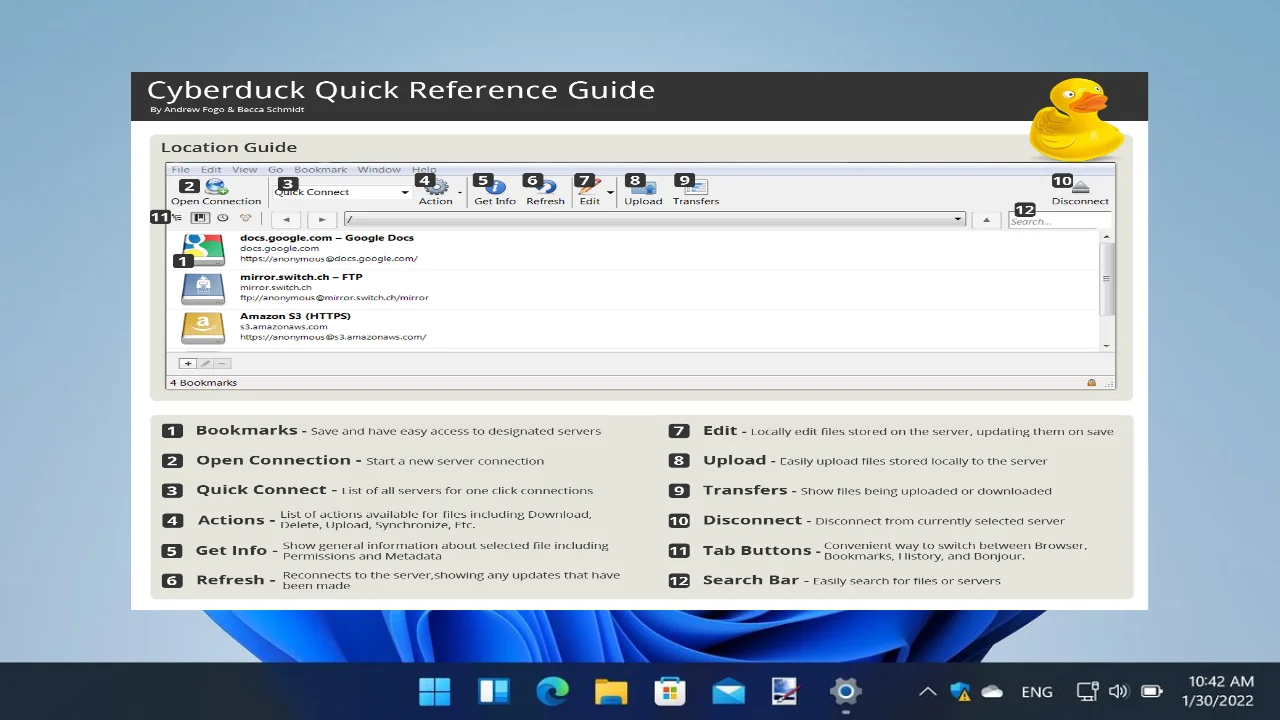Click the 'Cyberduck Quick Reference Guide' heading
The width and height of the screenshot is (1280, 720).
pyautogui.click(x=401, y=90)
